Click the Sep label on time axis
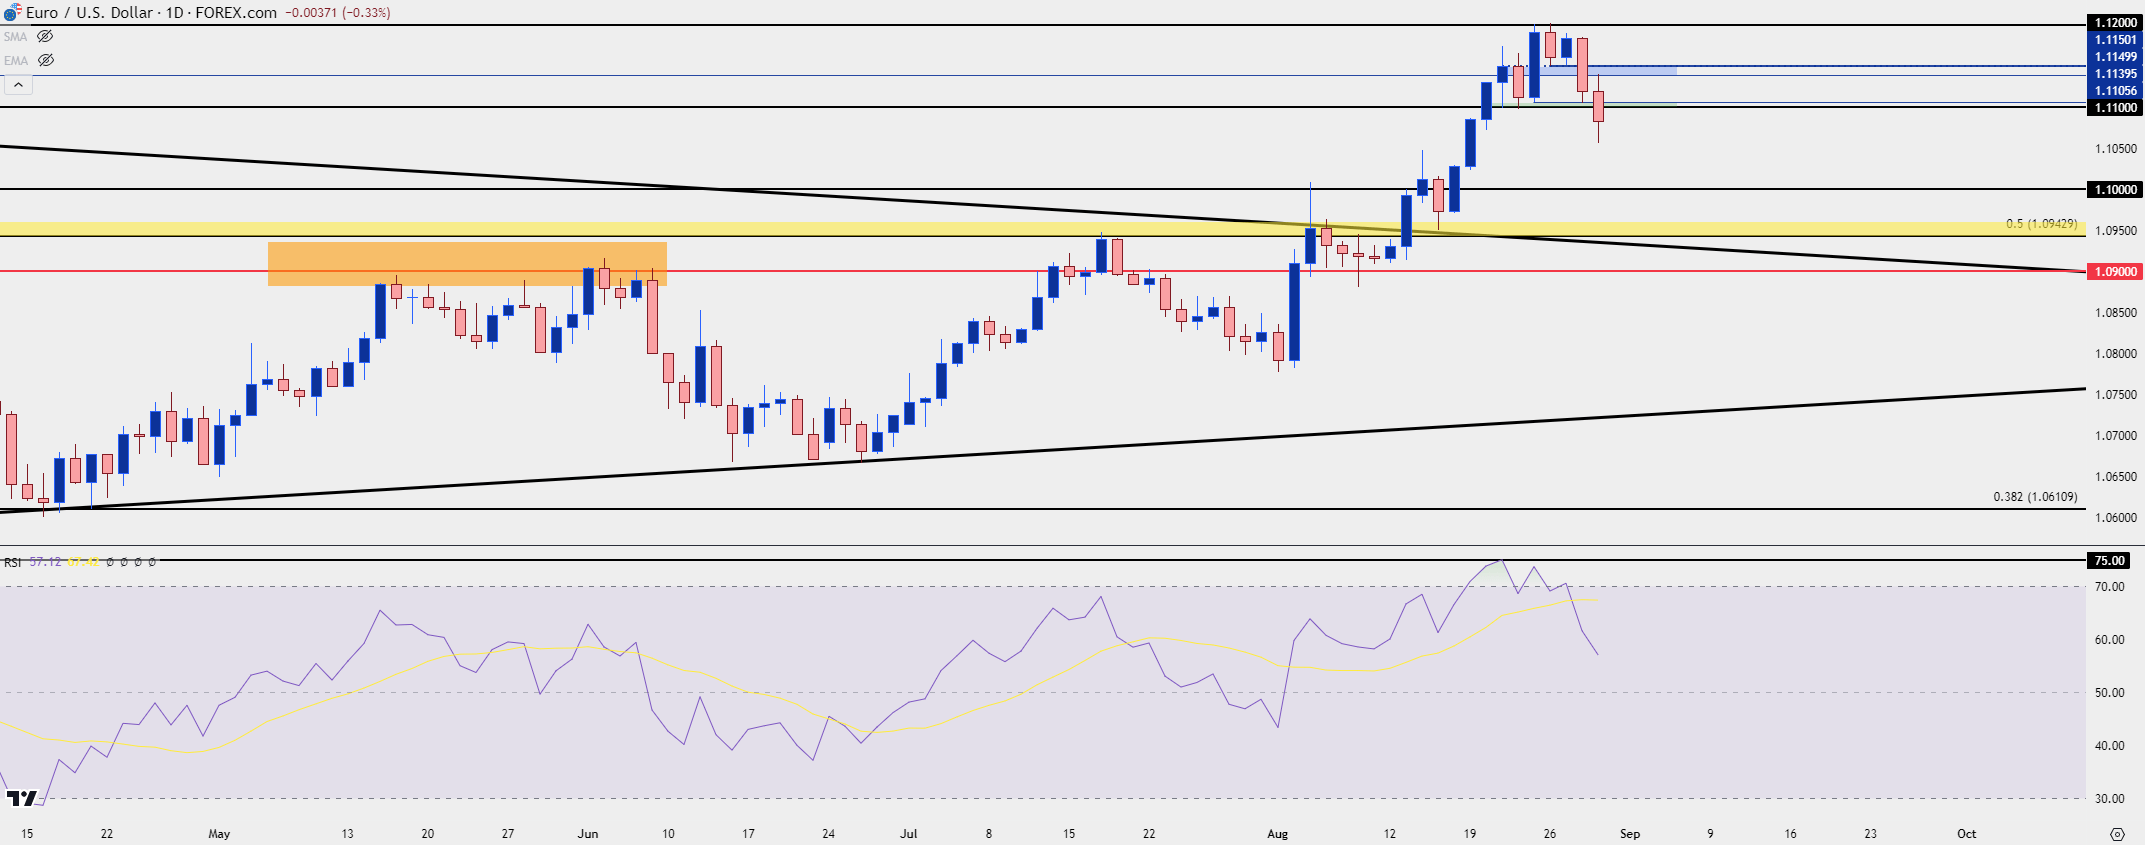Viewport: 2145px width, 845px height. (x=1630, y=834)
